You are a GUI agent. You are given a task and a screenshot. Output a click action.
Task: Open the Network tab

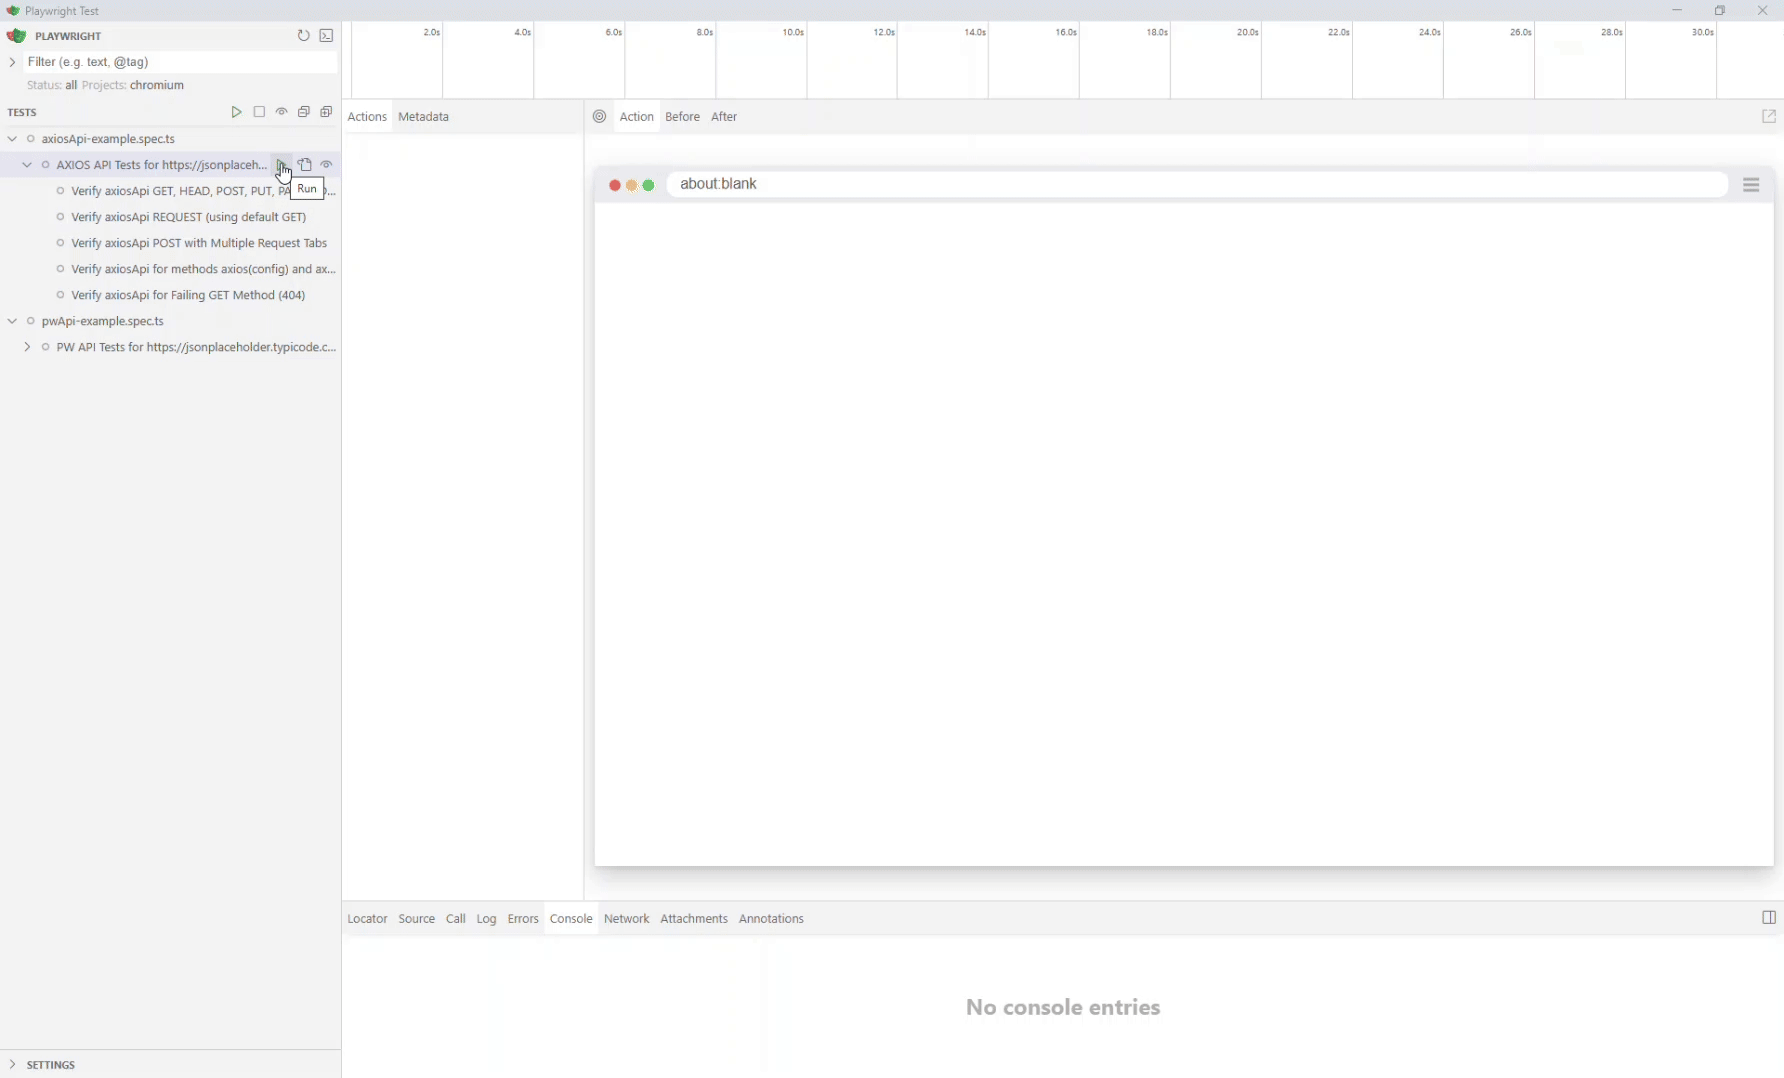pyautogui.click(x=626, y=919)
